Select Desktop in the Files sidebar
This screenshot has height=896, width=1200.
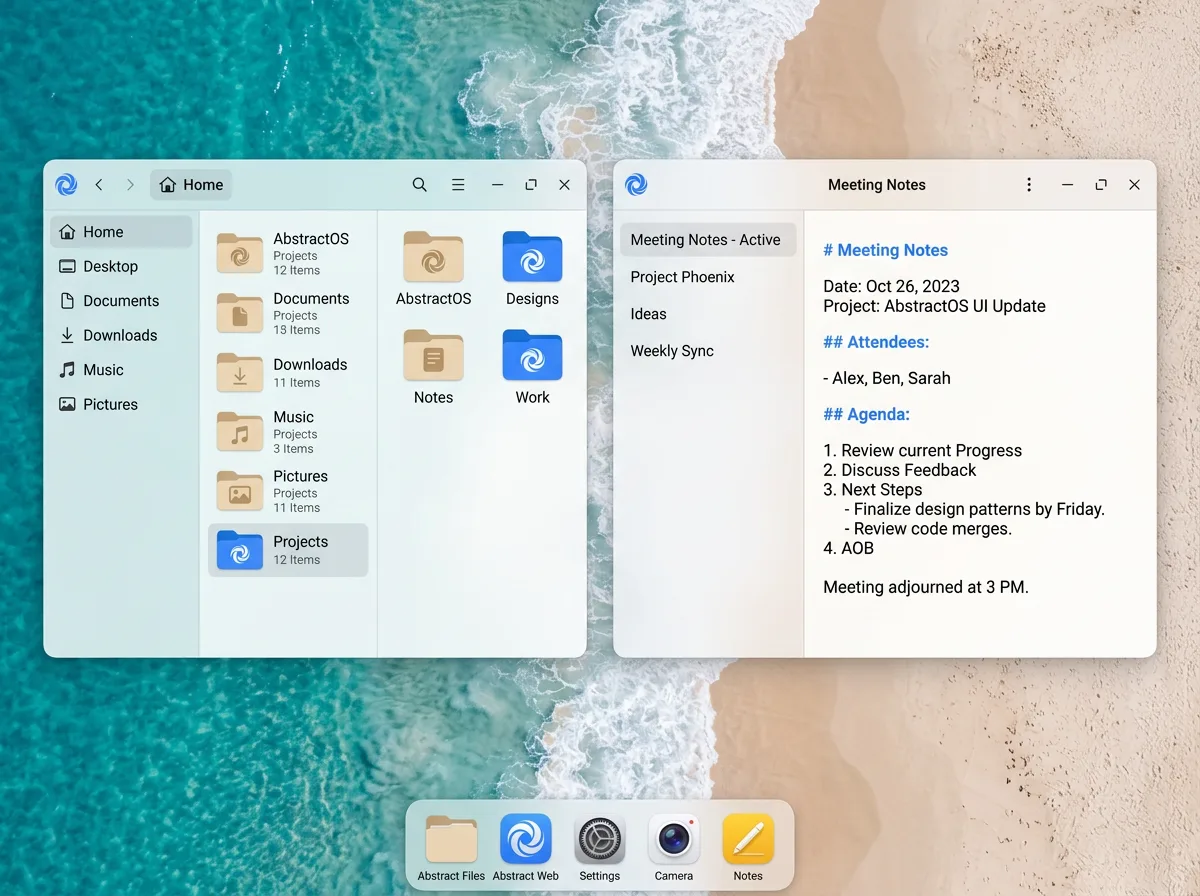coord(121,266)
